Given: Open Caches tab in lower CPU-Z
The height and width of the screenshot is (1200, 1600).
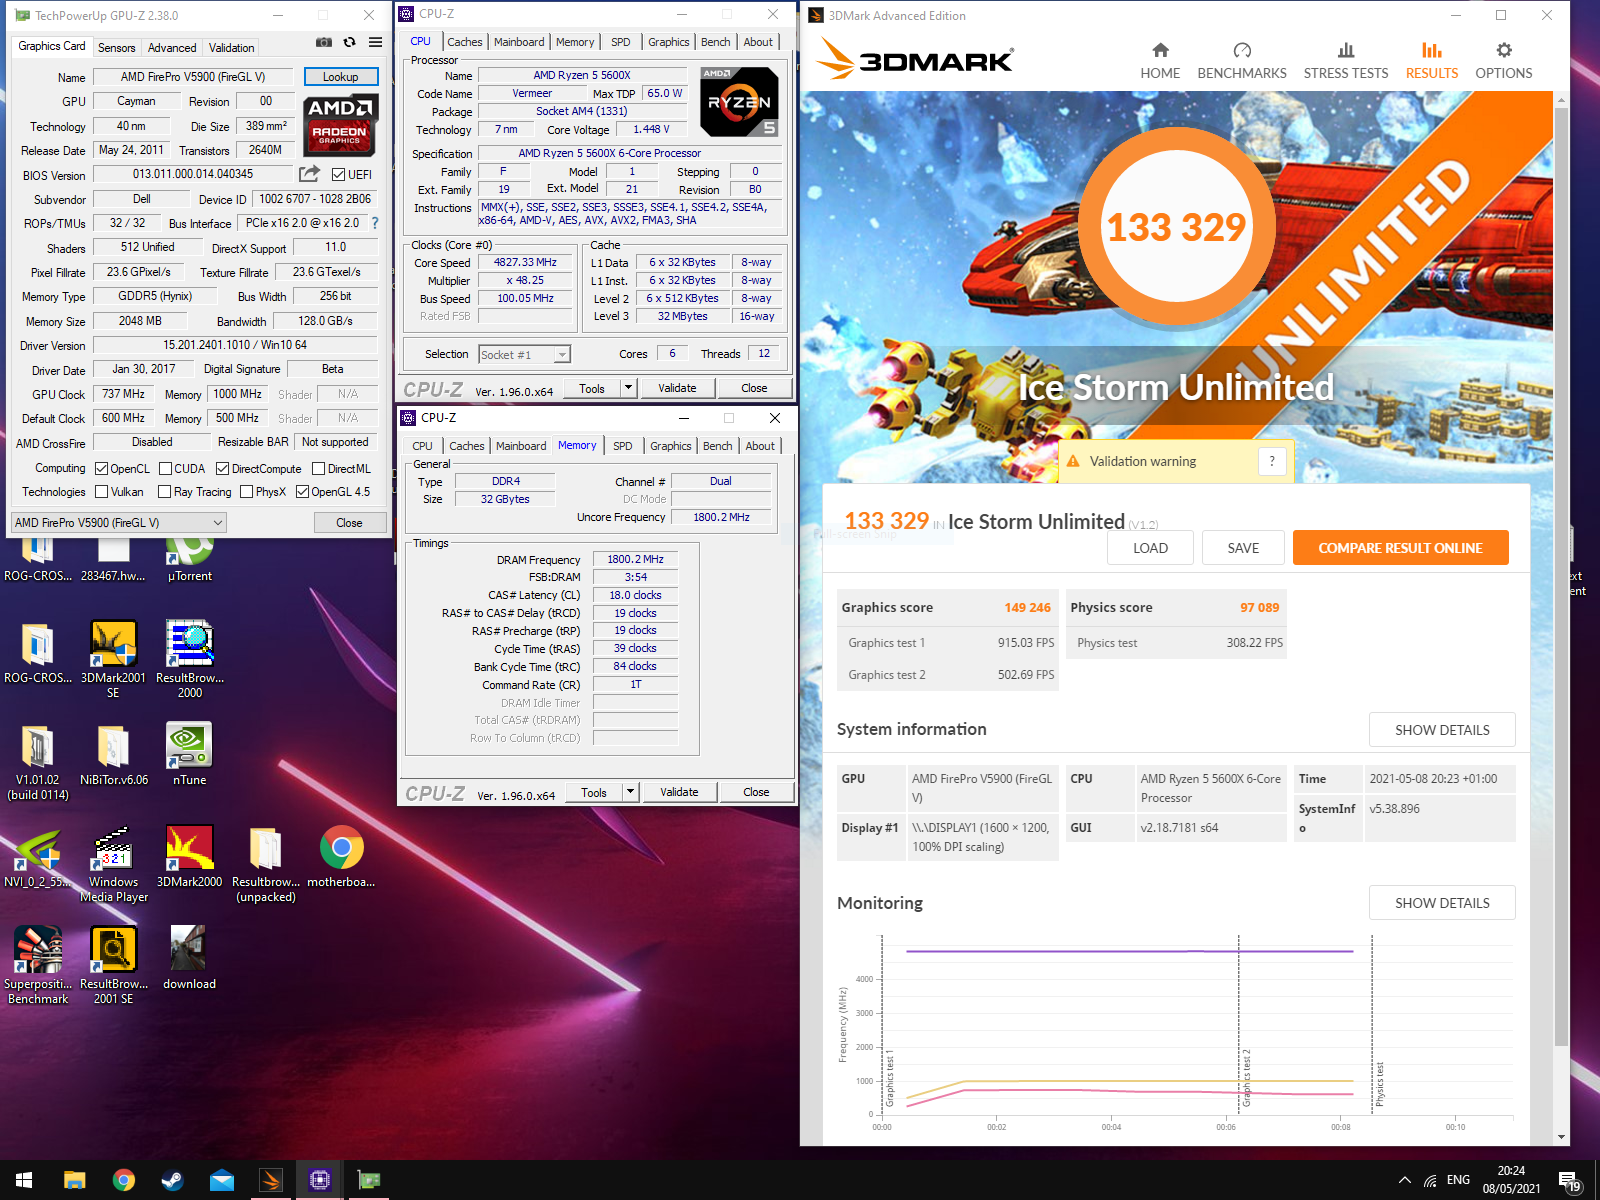Looking at the screenshot, I should coord(467,446).
